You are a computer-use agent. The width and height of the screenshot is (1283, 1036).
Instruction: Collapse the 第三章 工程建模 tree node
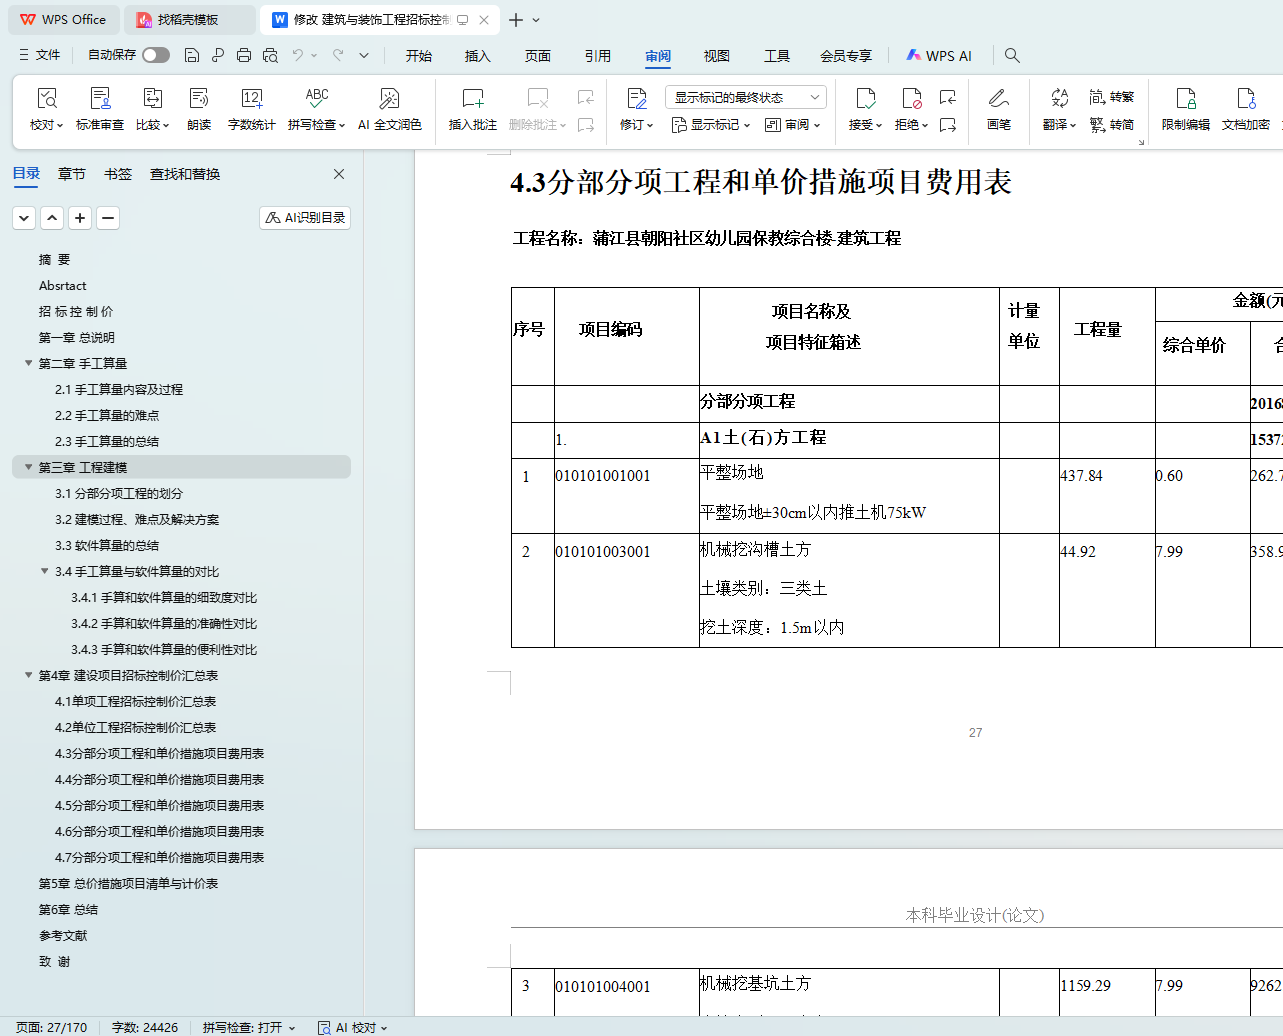[28, 467]
